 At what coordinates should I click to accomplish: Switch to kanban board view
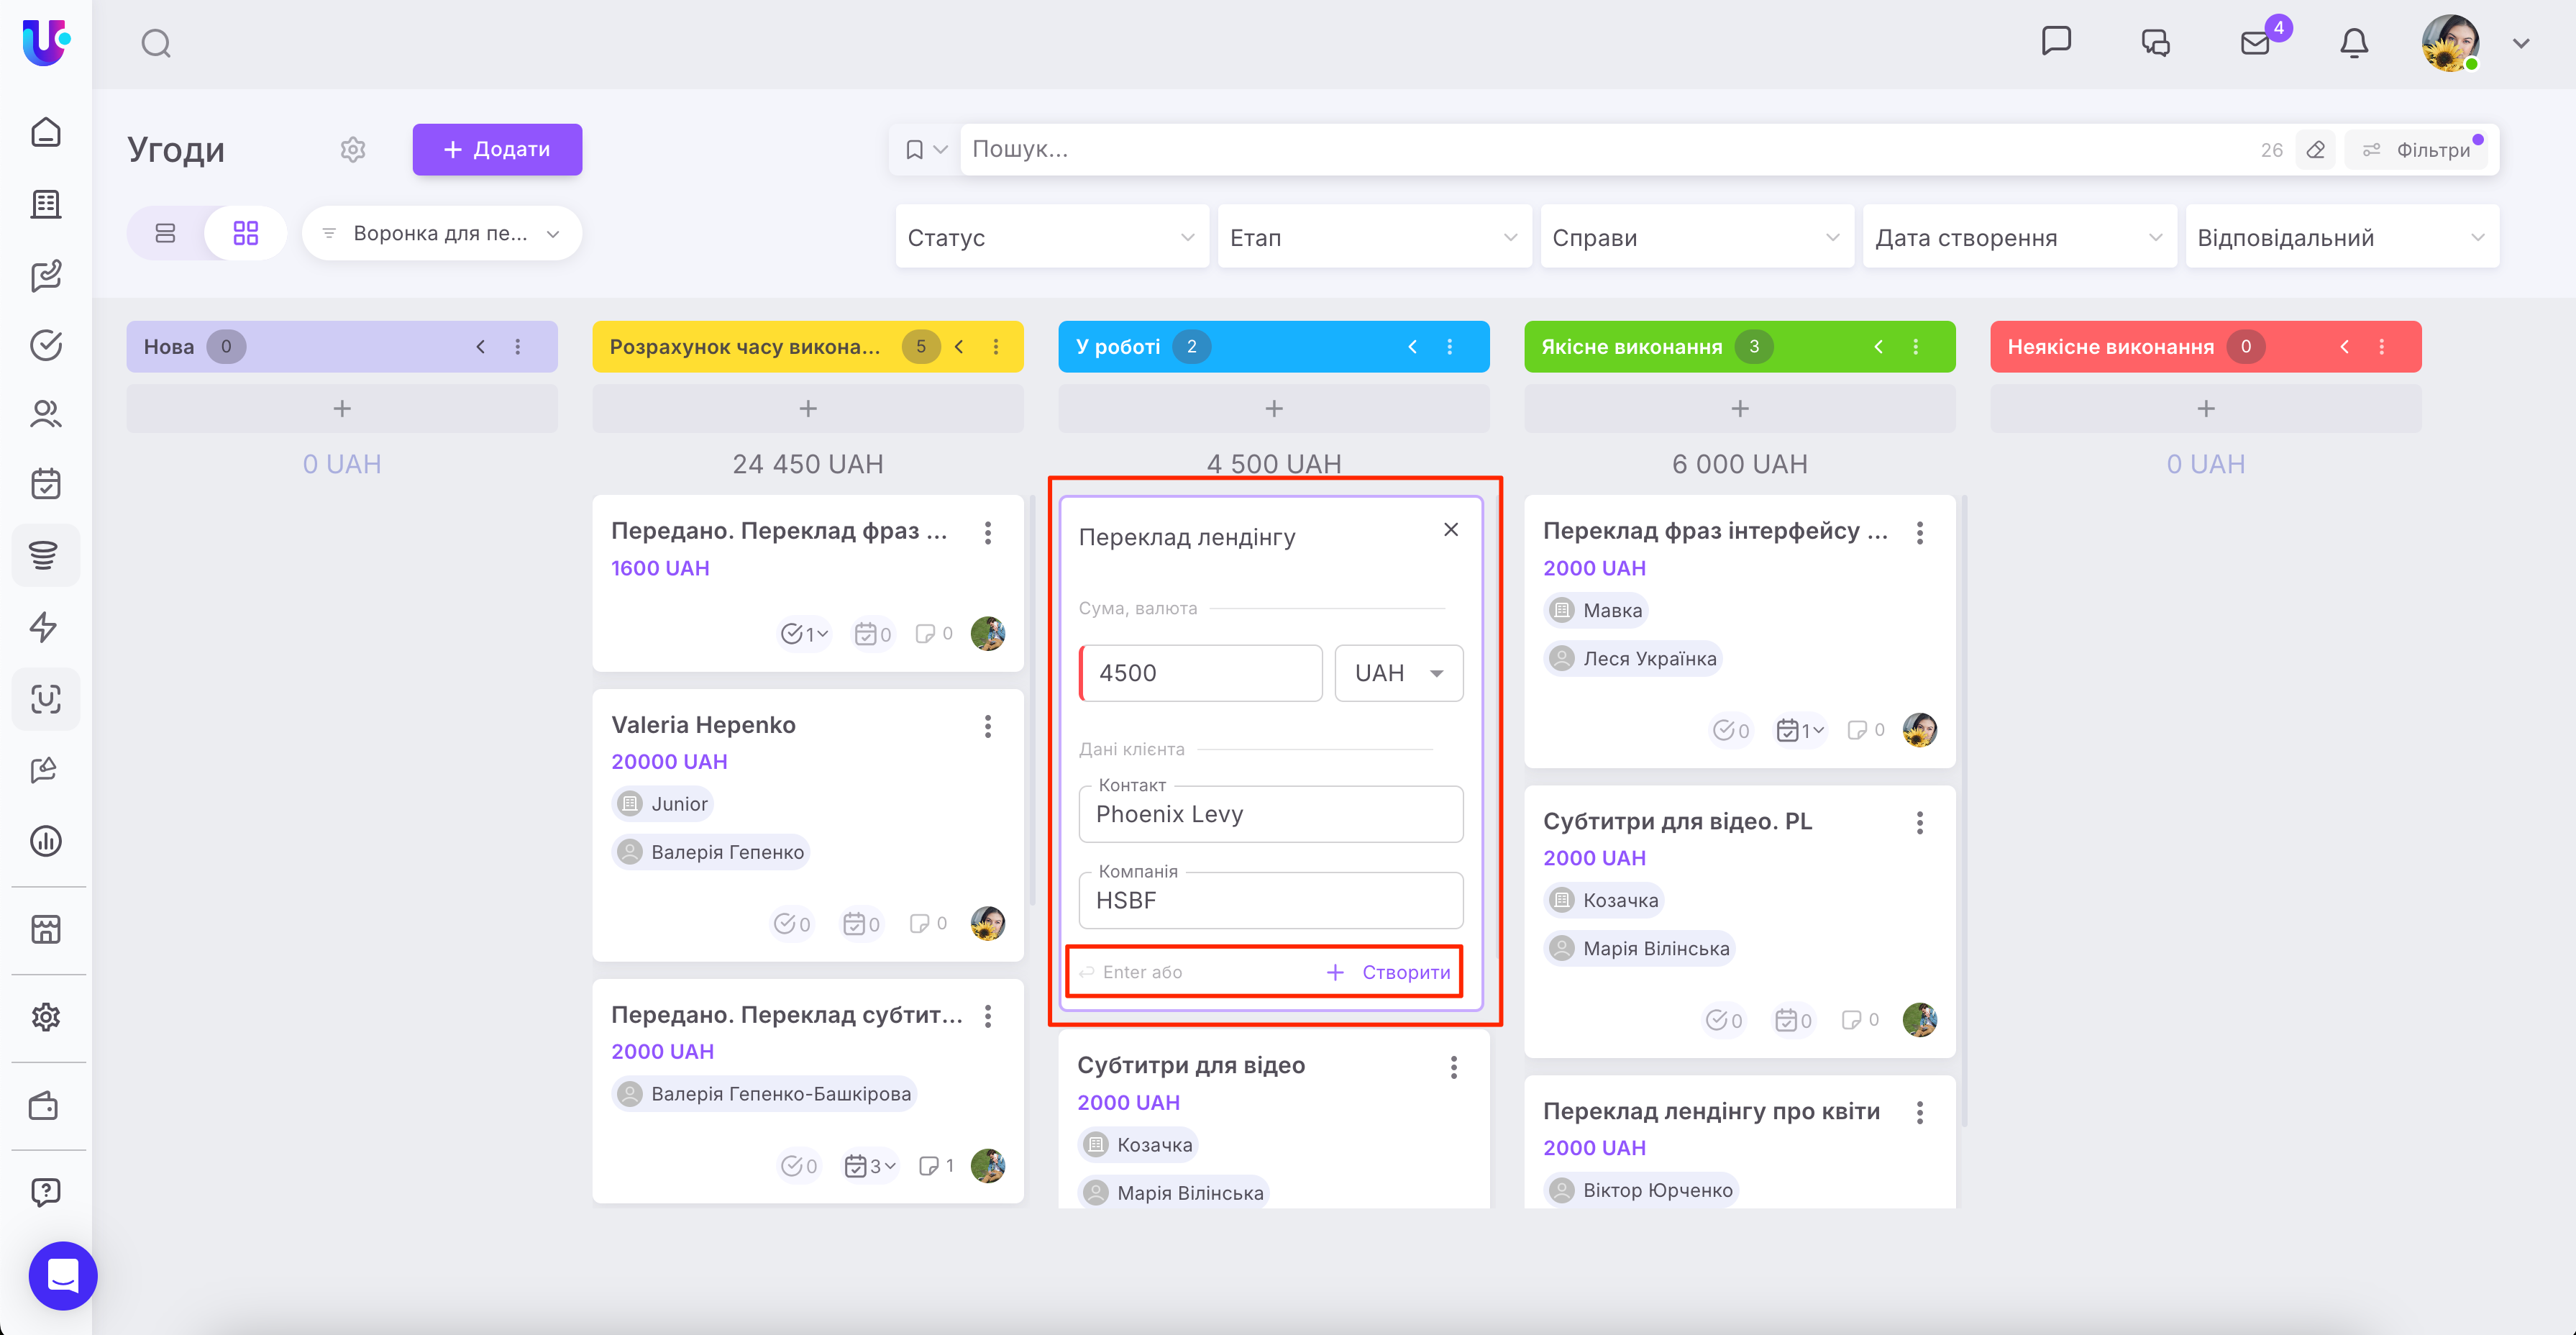[x=245, y=233]
